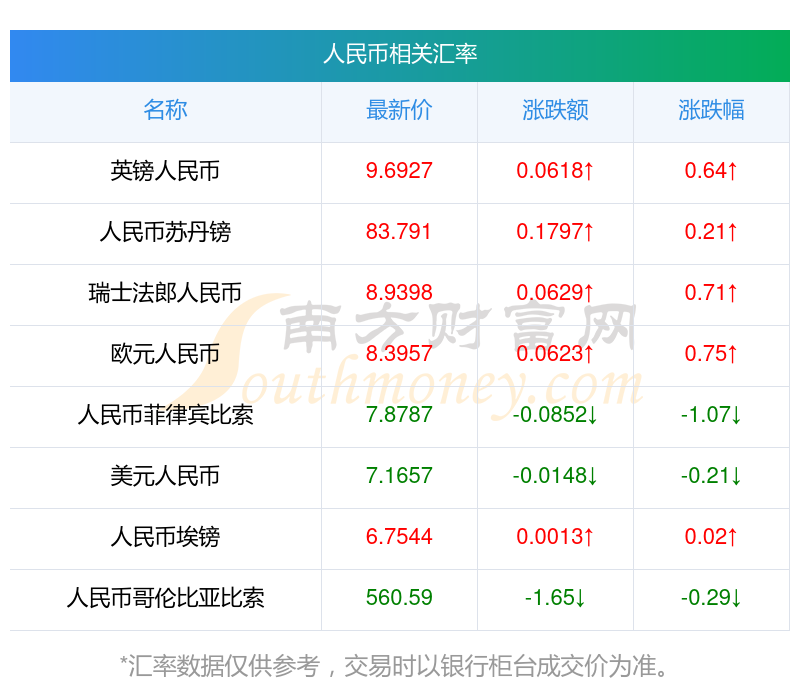Click the change value 0.0629↑

555,293
